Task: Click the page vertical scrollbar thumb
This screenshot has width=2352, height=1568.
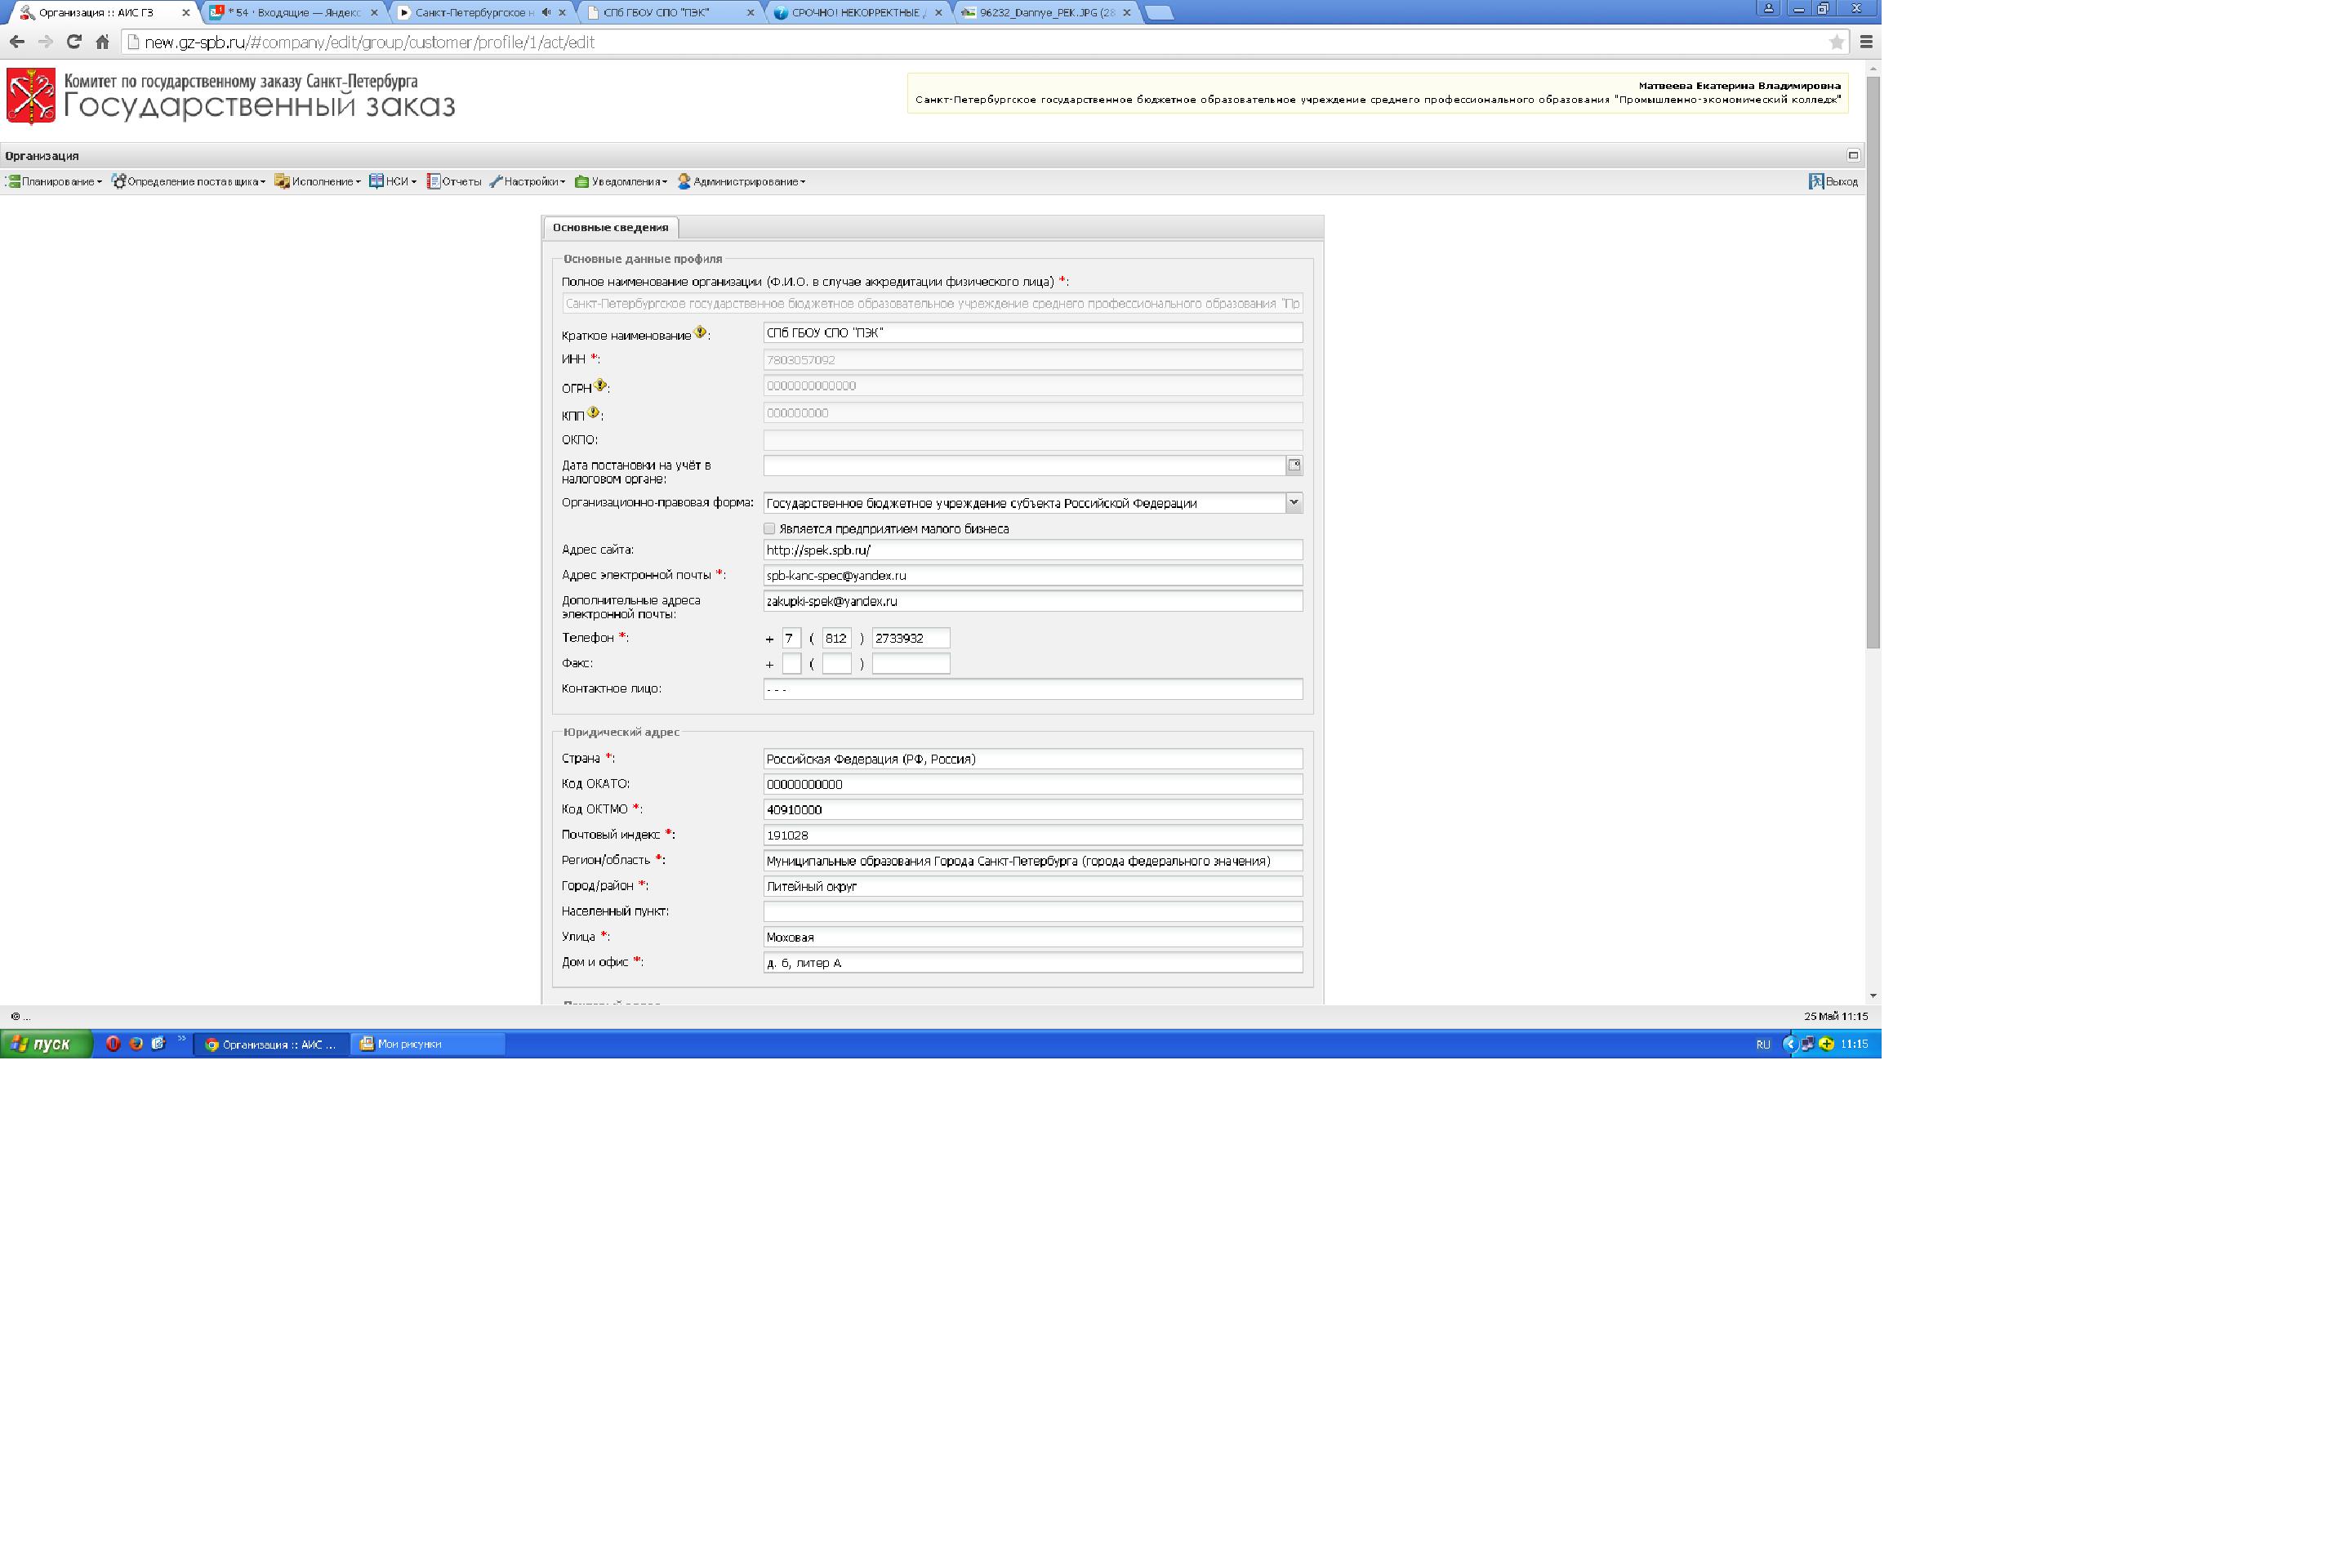Action: [x=1873, y=360]
